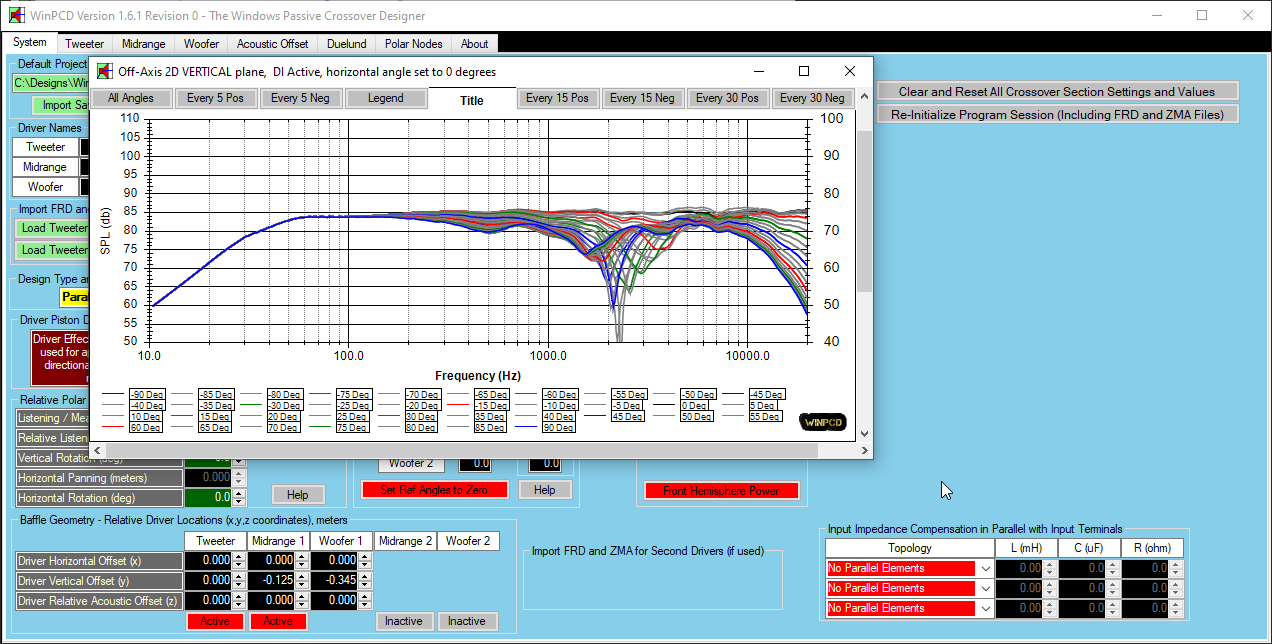Click the 90 Deg legend entry
Image resolution: width=1272 pixels, height=644 pixels.
tap(559, 428)
